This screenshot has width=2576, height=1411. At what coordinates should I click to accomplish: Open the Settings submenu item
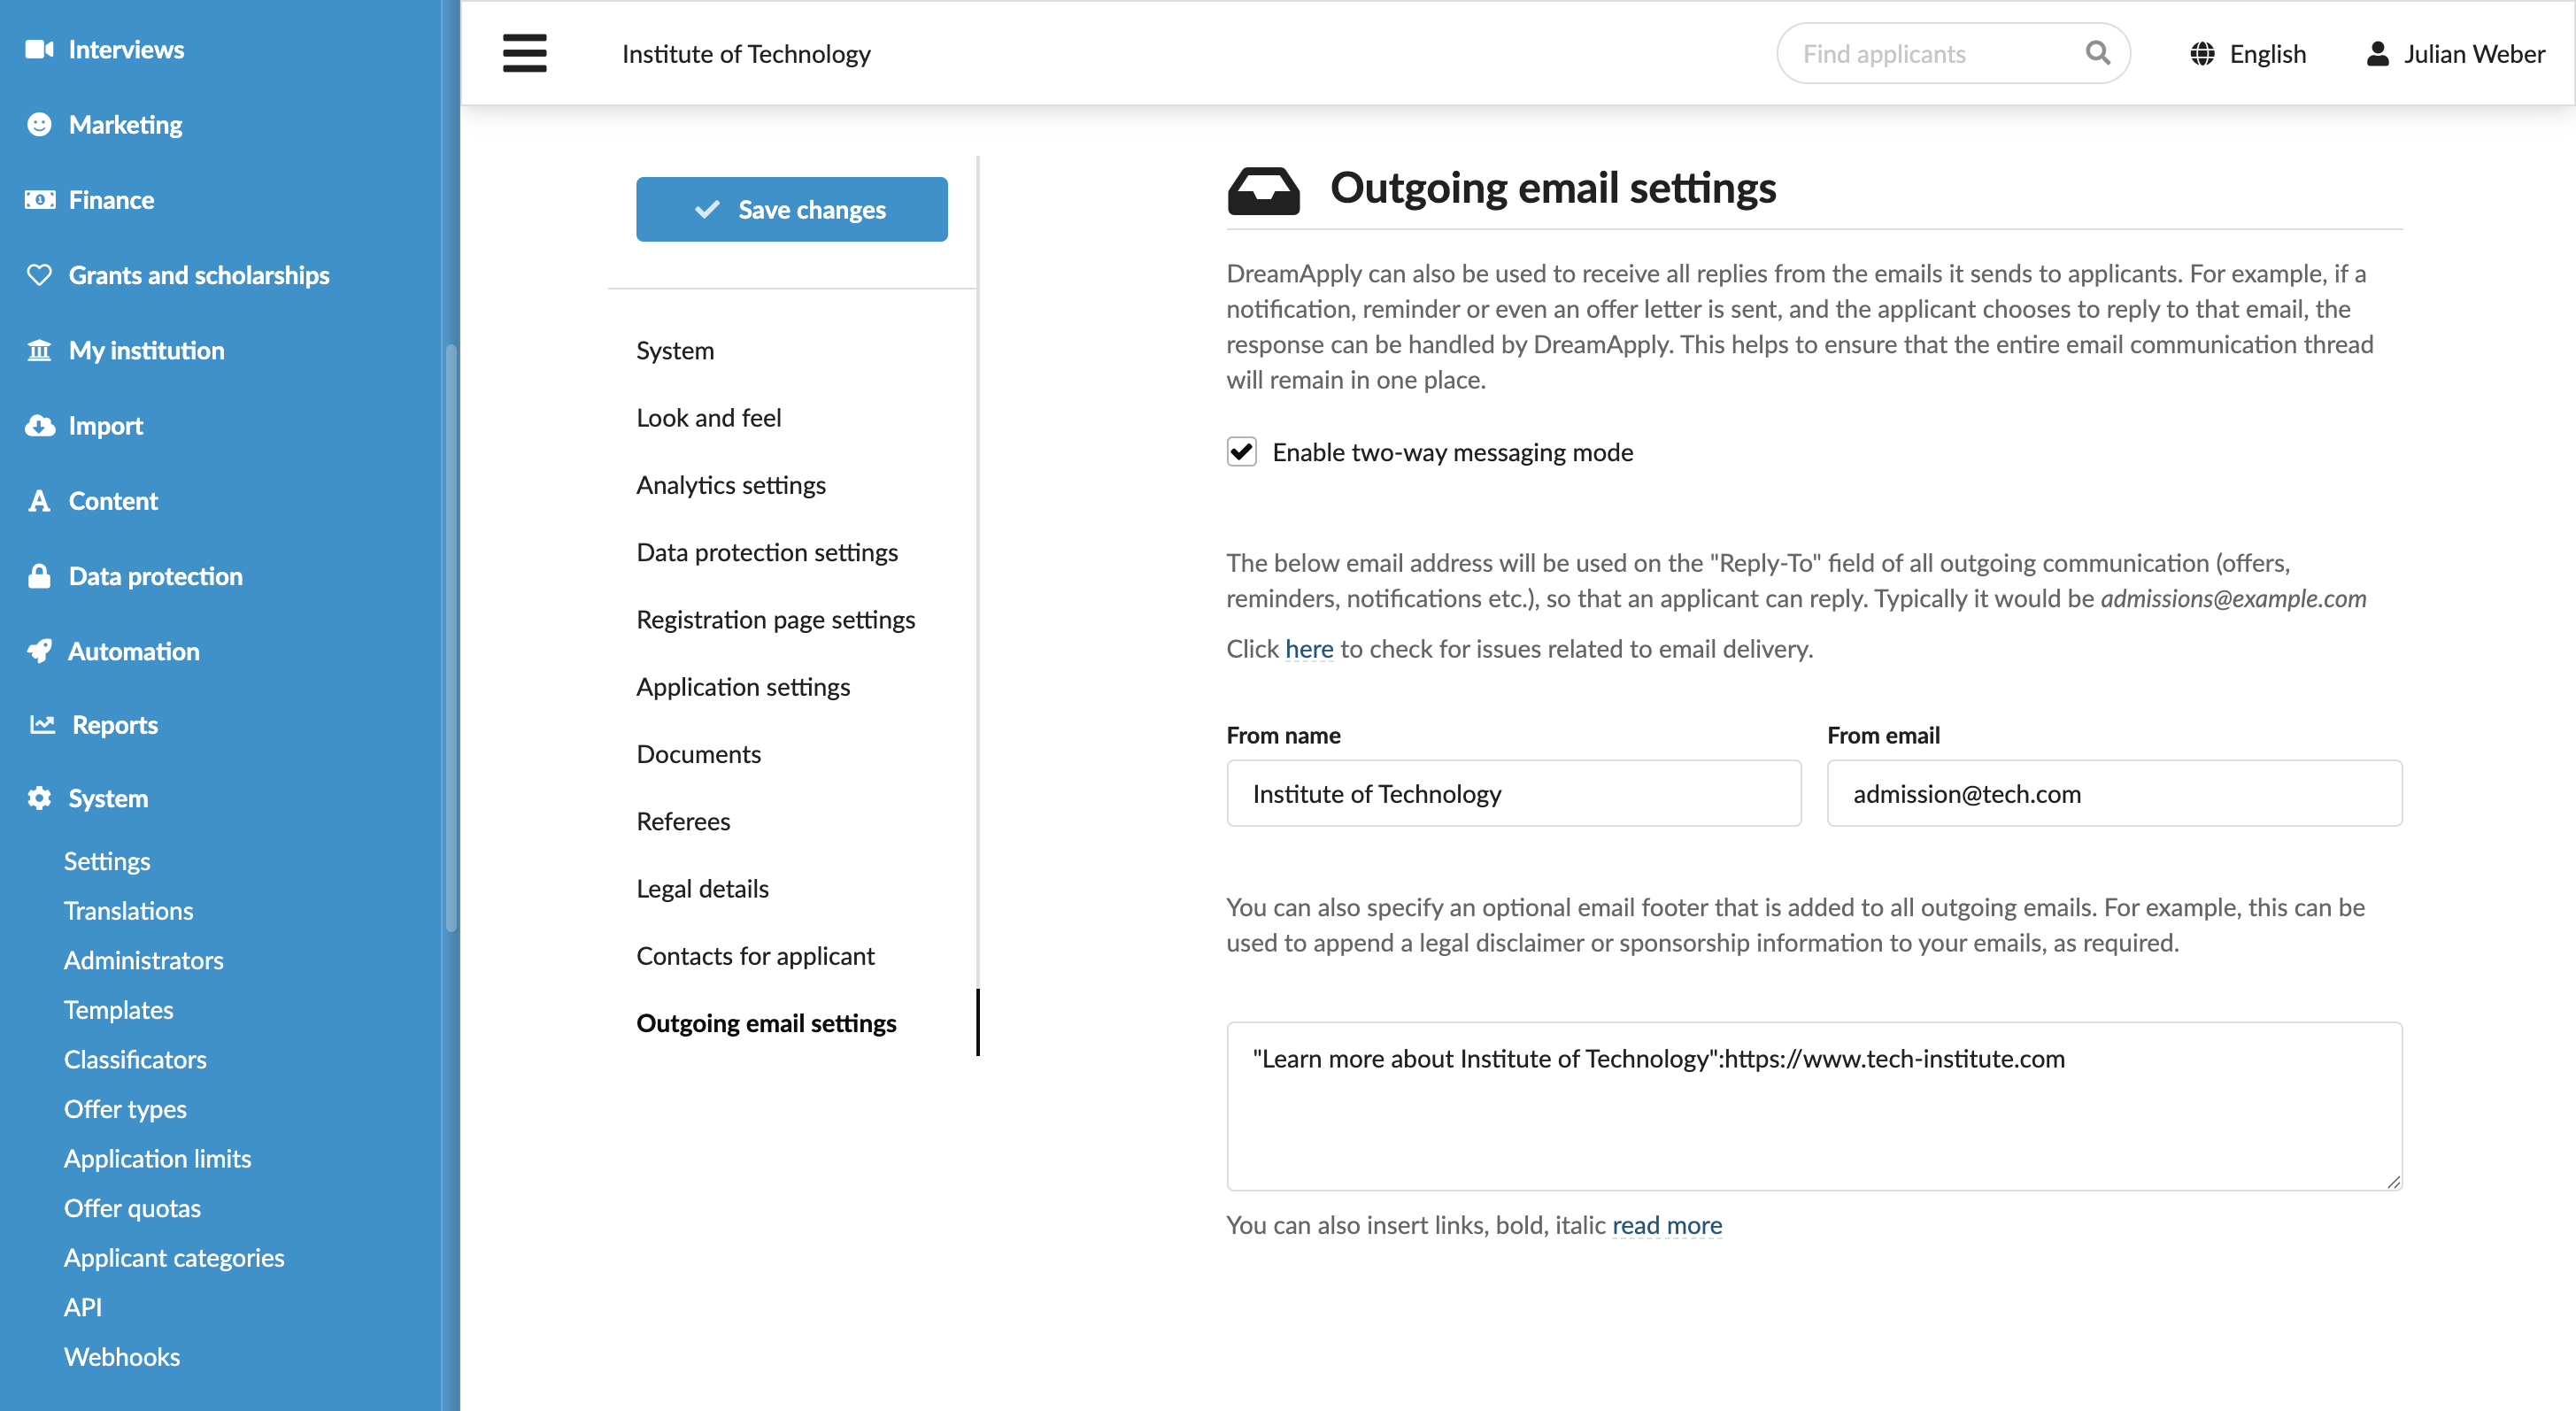coord(107,861)
